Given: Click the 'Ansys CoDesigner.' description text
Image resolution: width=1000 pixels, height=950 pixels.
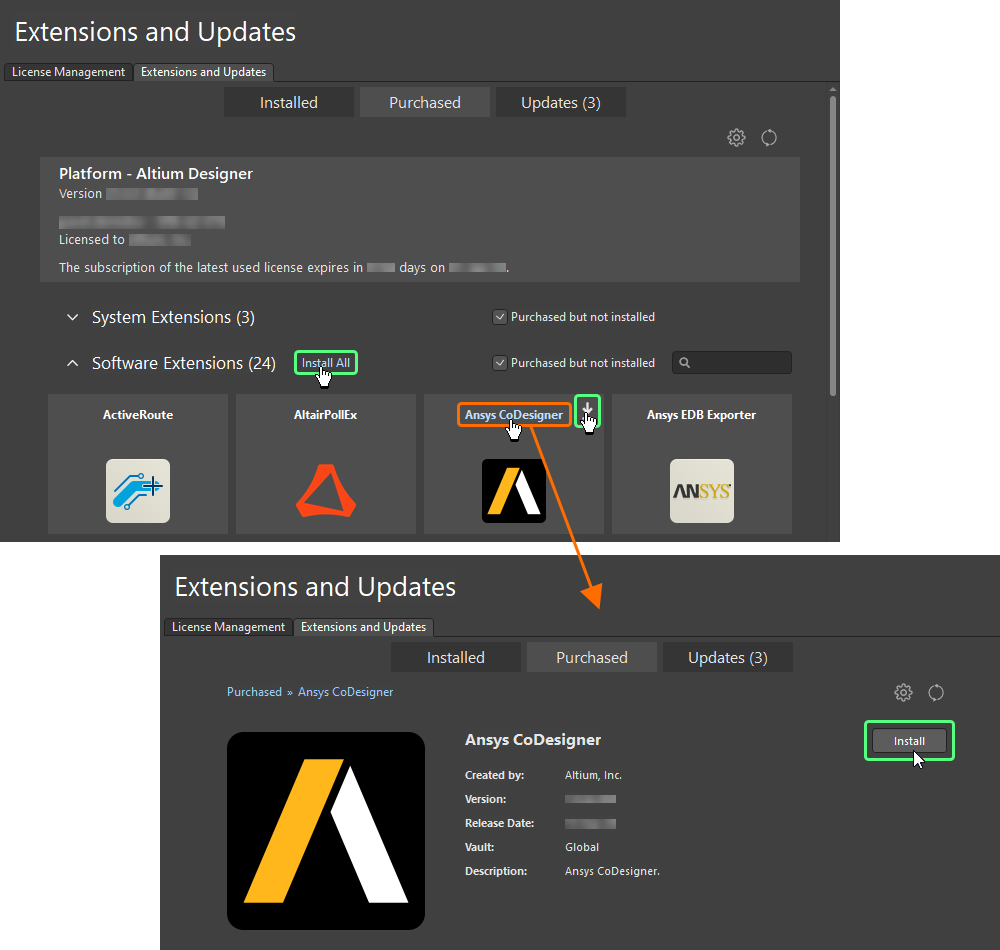Looking at the screenshot, I should (x=612, y=872).
